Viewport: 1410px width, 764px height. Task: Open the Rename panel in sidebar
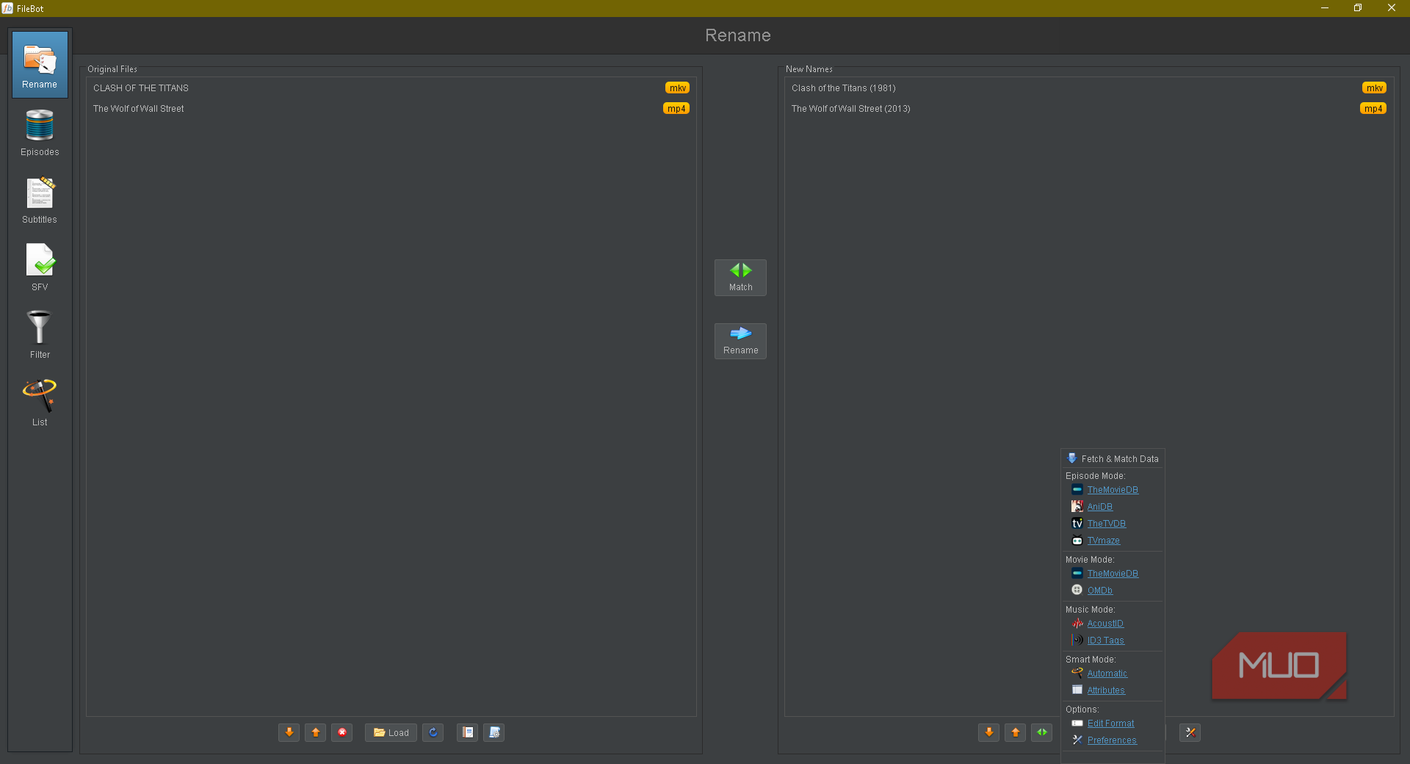(x=40, y=64)
